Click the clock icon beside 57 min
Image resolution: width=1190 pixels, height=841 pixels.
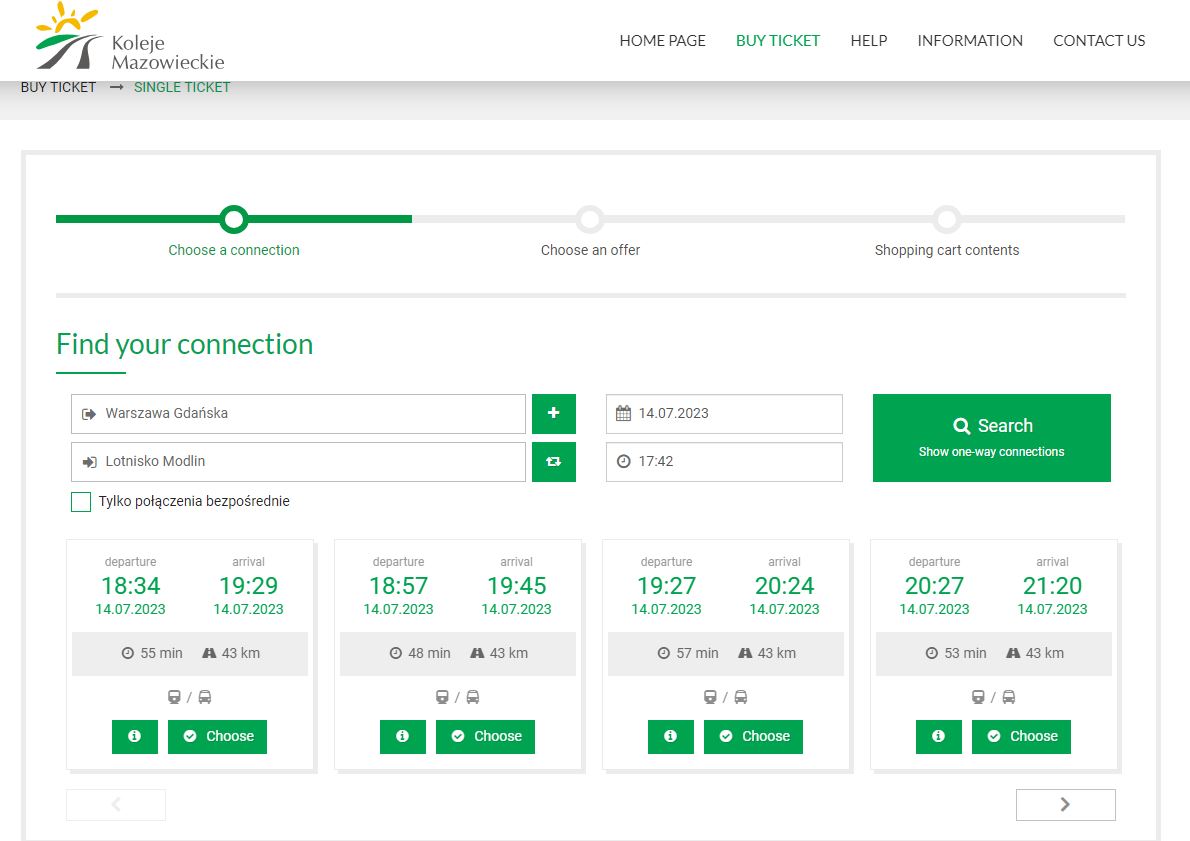point(663,653)
